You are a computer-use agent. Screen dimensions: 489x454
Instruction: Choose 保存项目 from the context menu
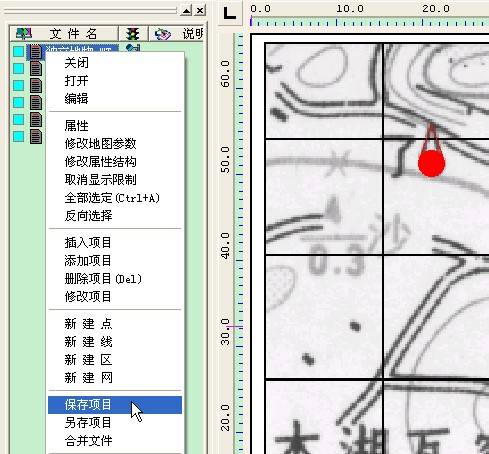[88, 405]
